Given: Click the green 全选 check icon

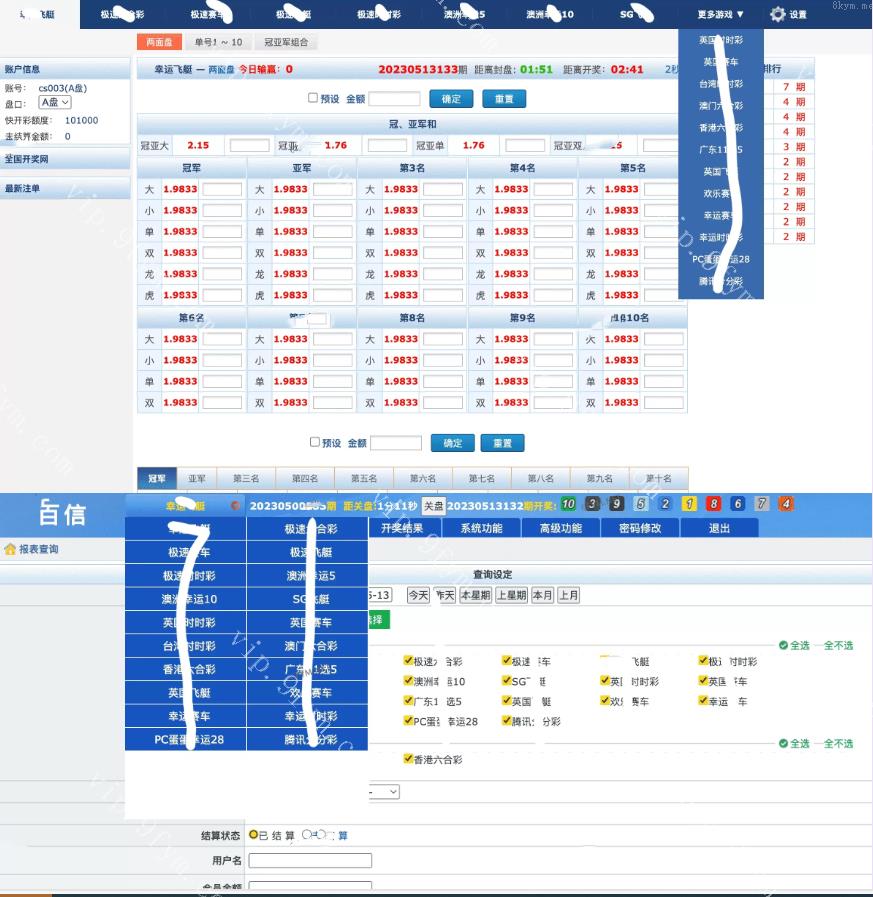Looking at the screenshot, I should [x=784, y=645].
